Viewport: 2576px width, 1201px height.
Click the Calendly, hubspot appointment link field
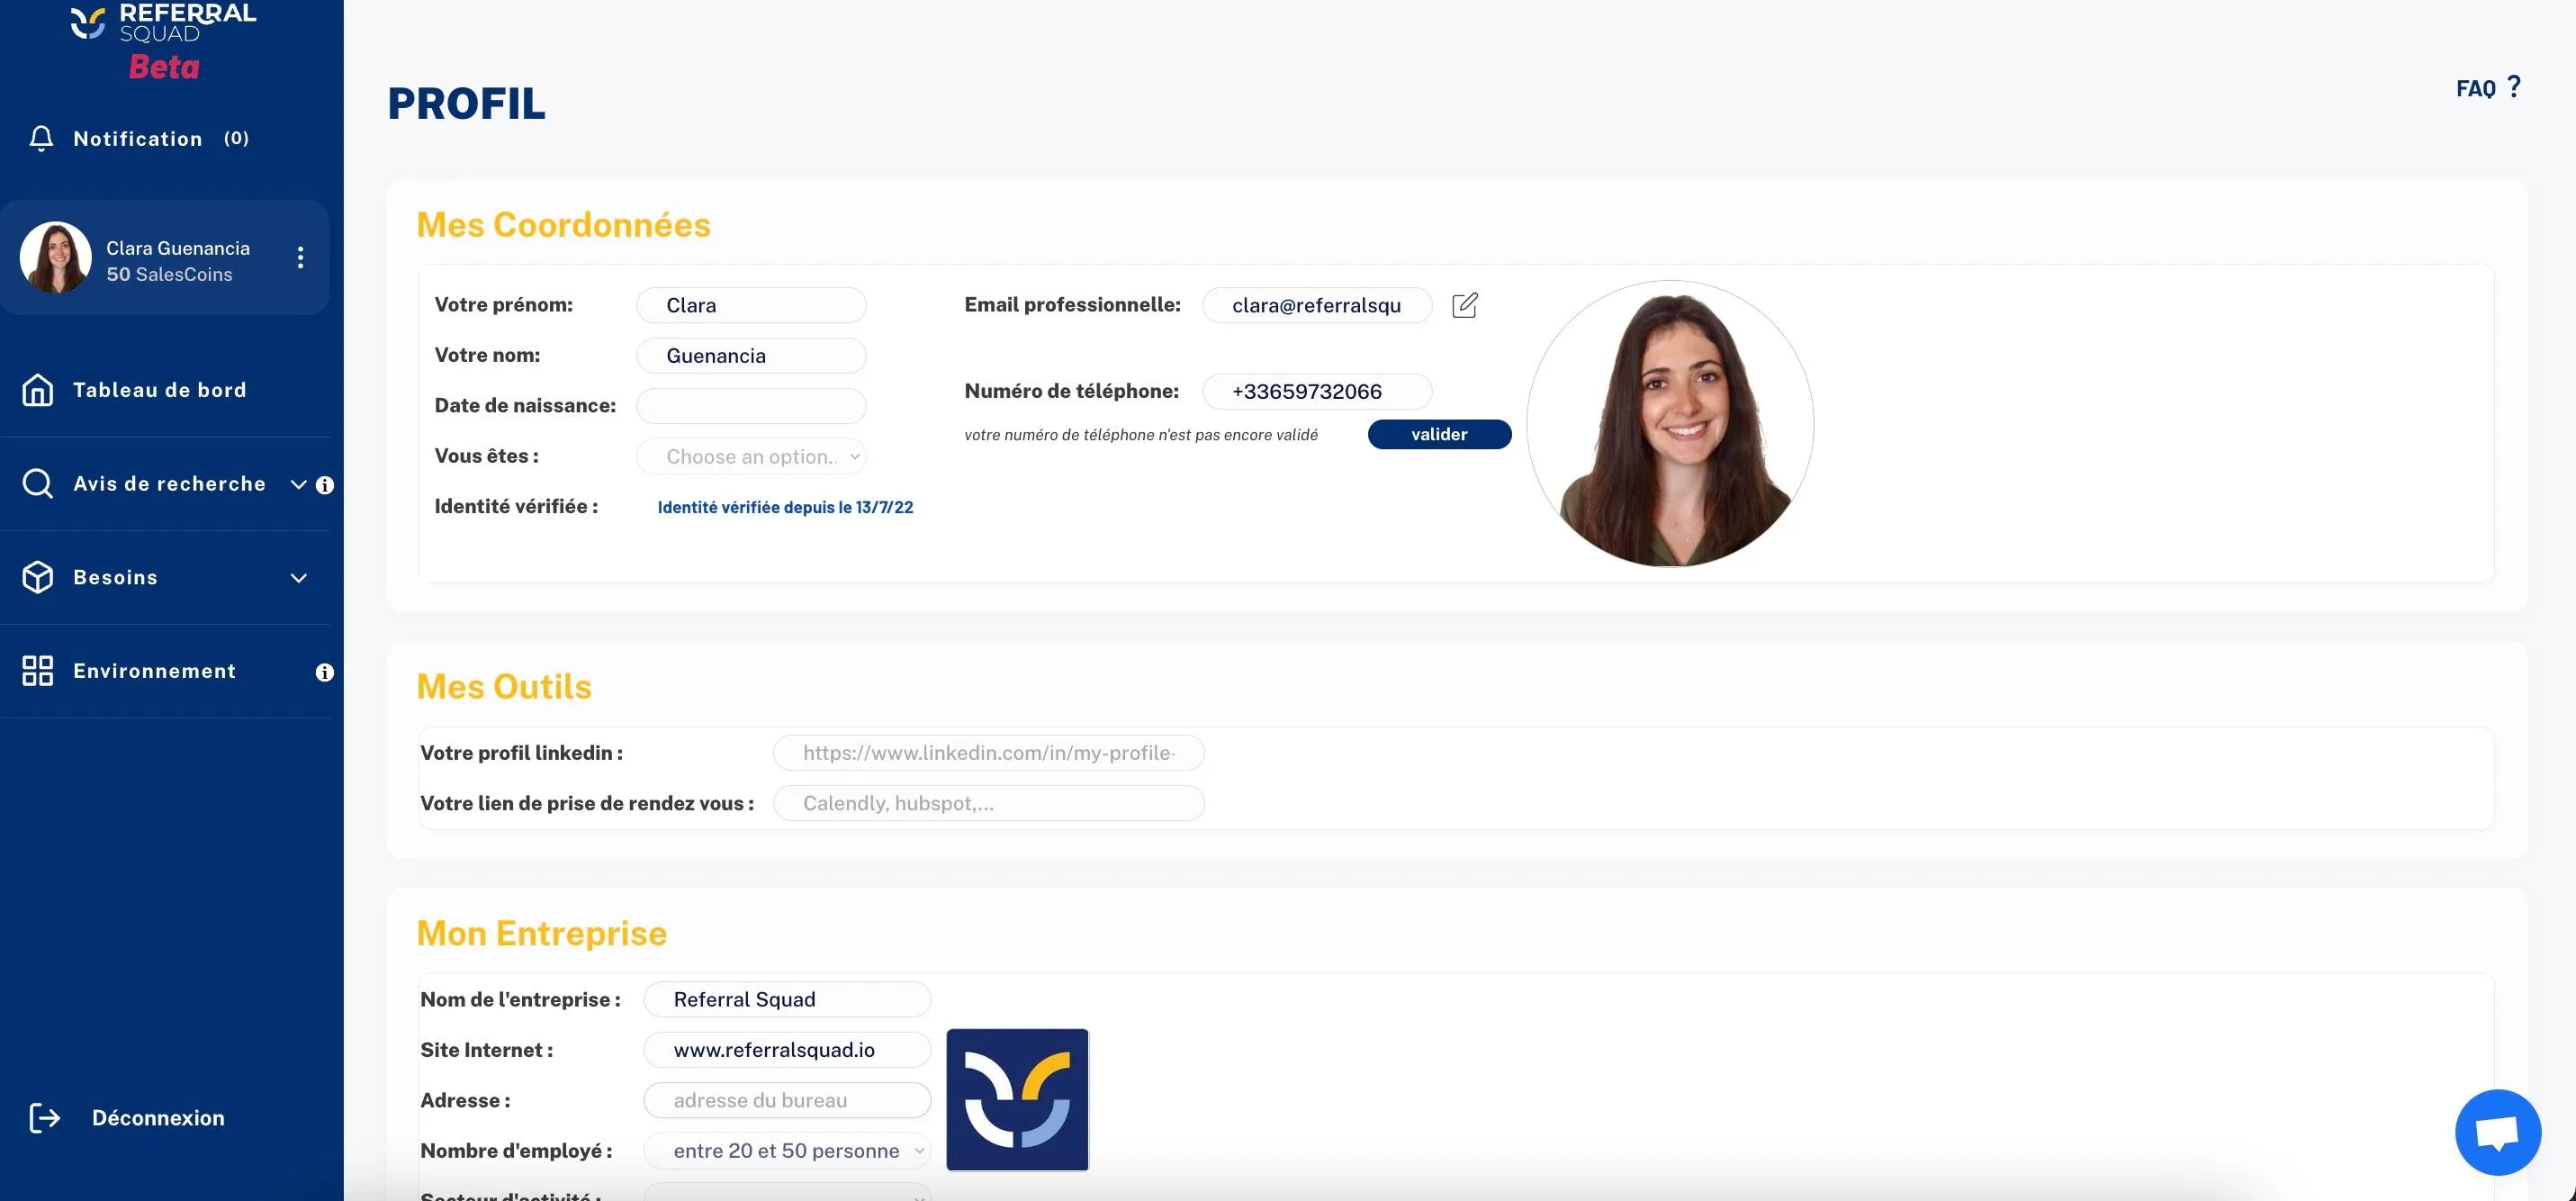989,803
